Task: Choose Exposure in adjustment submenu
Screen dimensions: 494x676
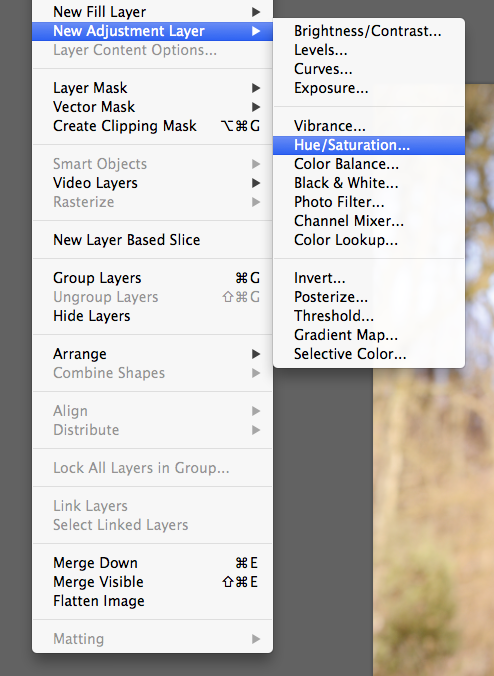Action: pos(369,88)
